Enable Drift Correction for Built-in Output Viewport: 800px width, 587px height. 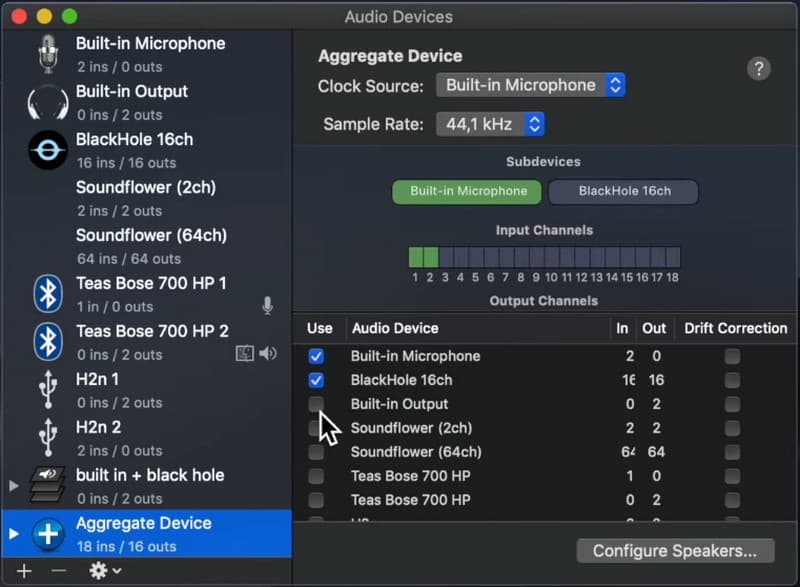coord(732,404)
